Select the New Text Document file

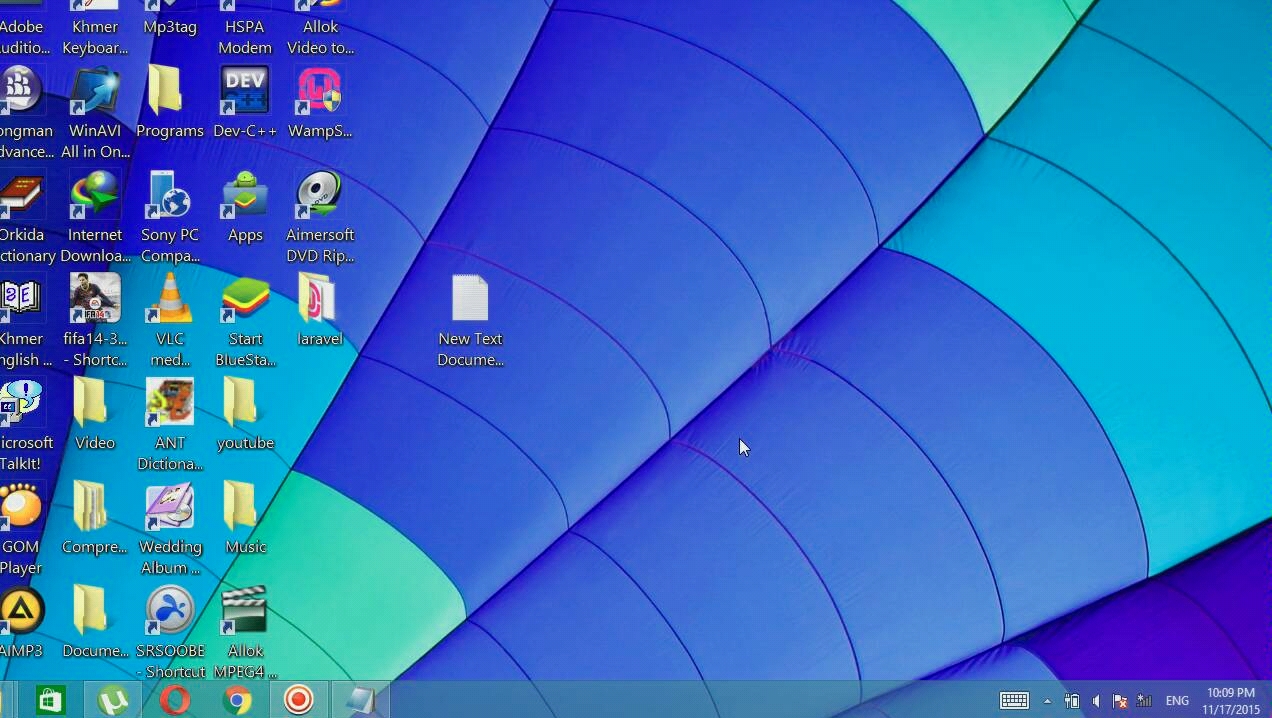[470, 320]
